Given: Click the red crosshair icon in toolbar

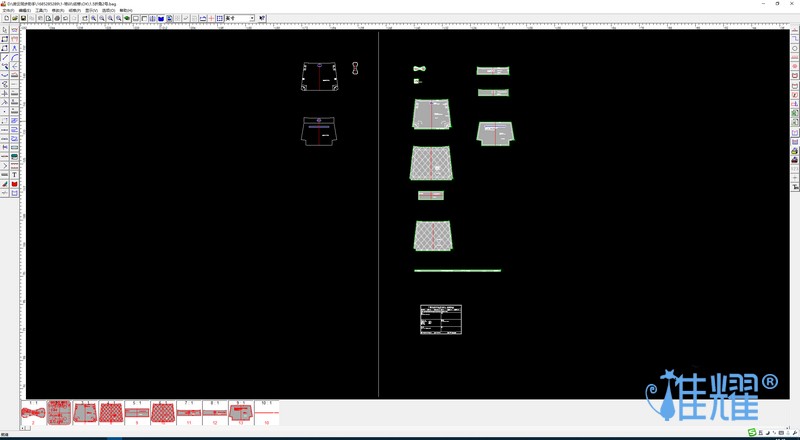Looking at the screenshot, I should 211,18.
